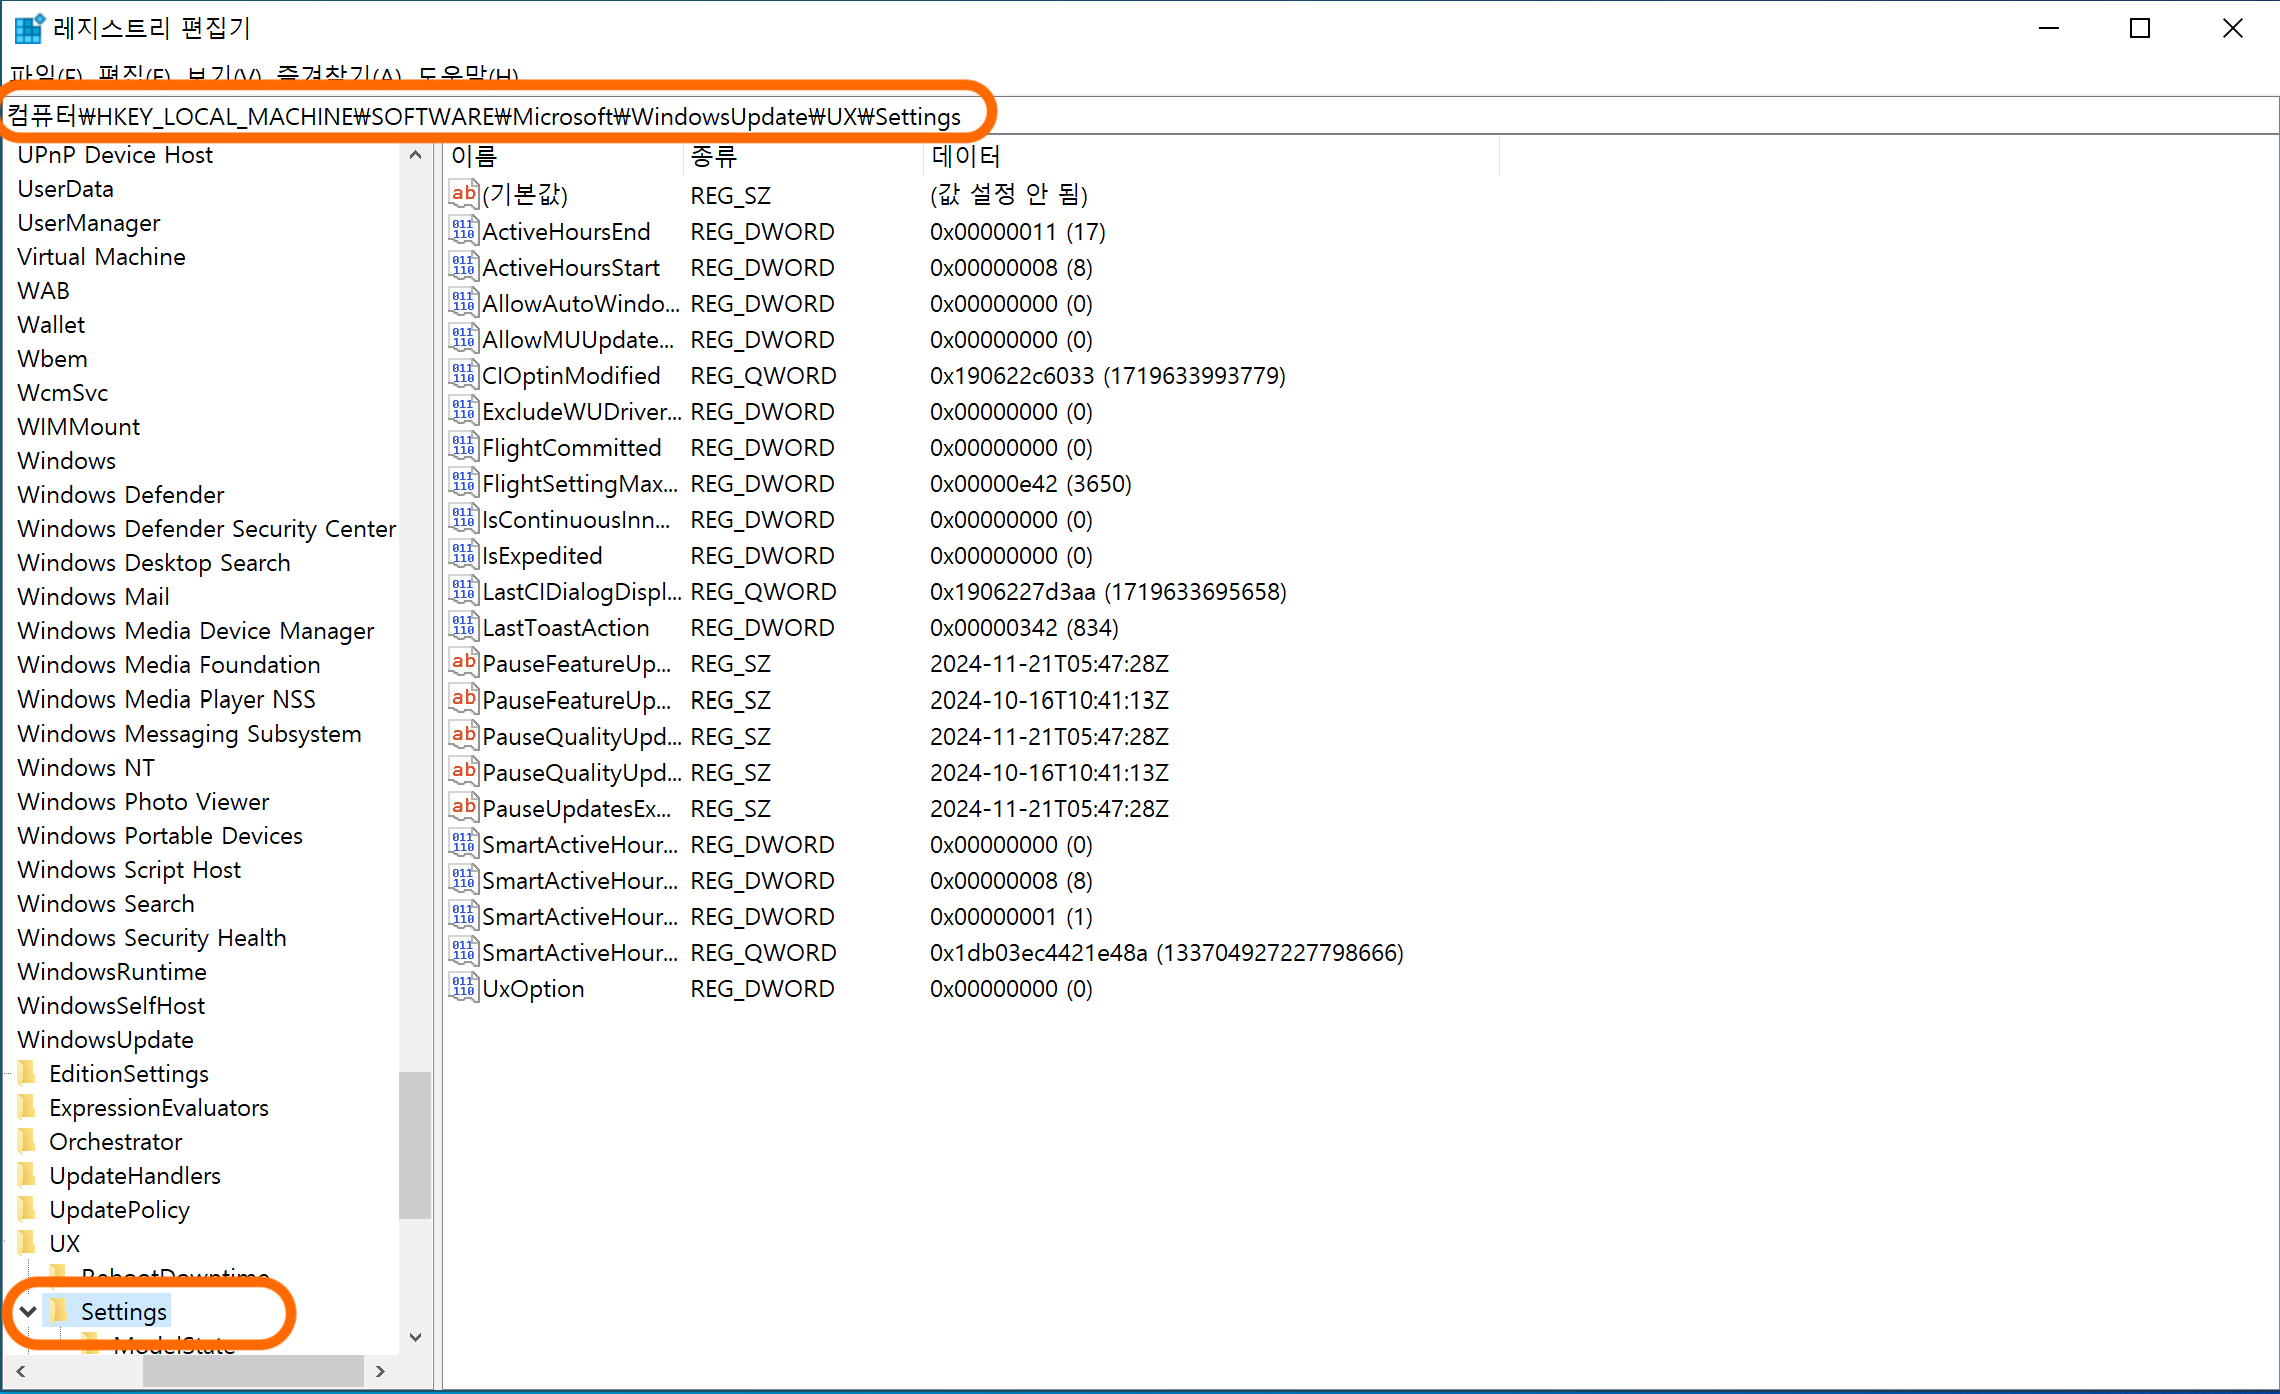The height and width of the screenshot is (1394, 2280).
Task: Select the LastCIDialogDispl... QWORD icon
Action: 463,590
